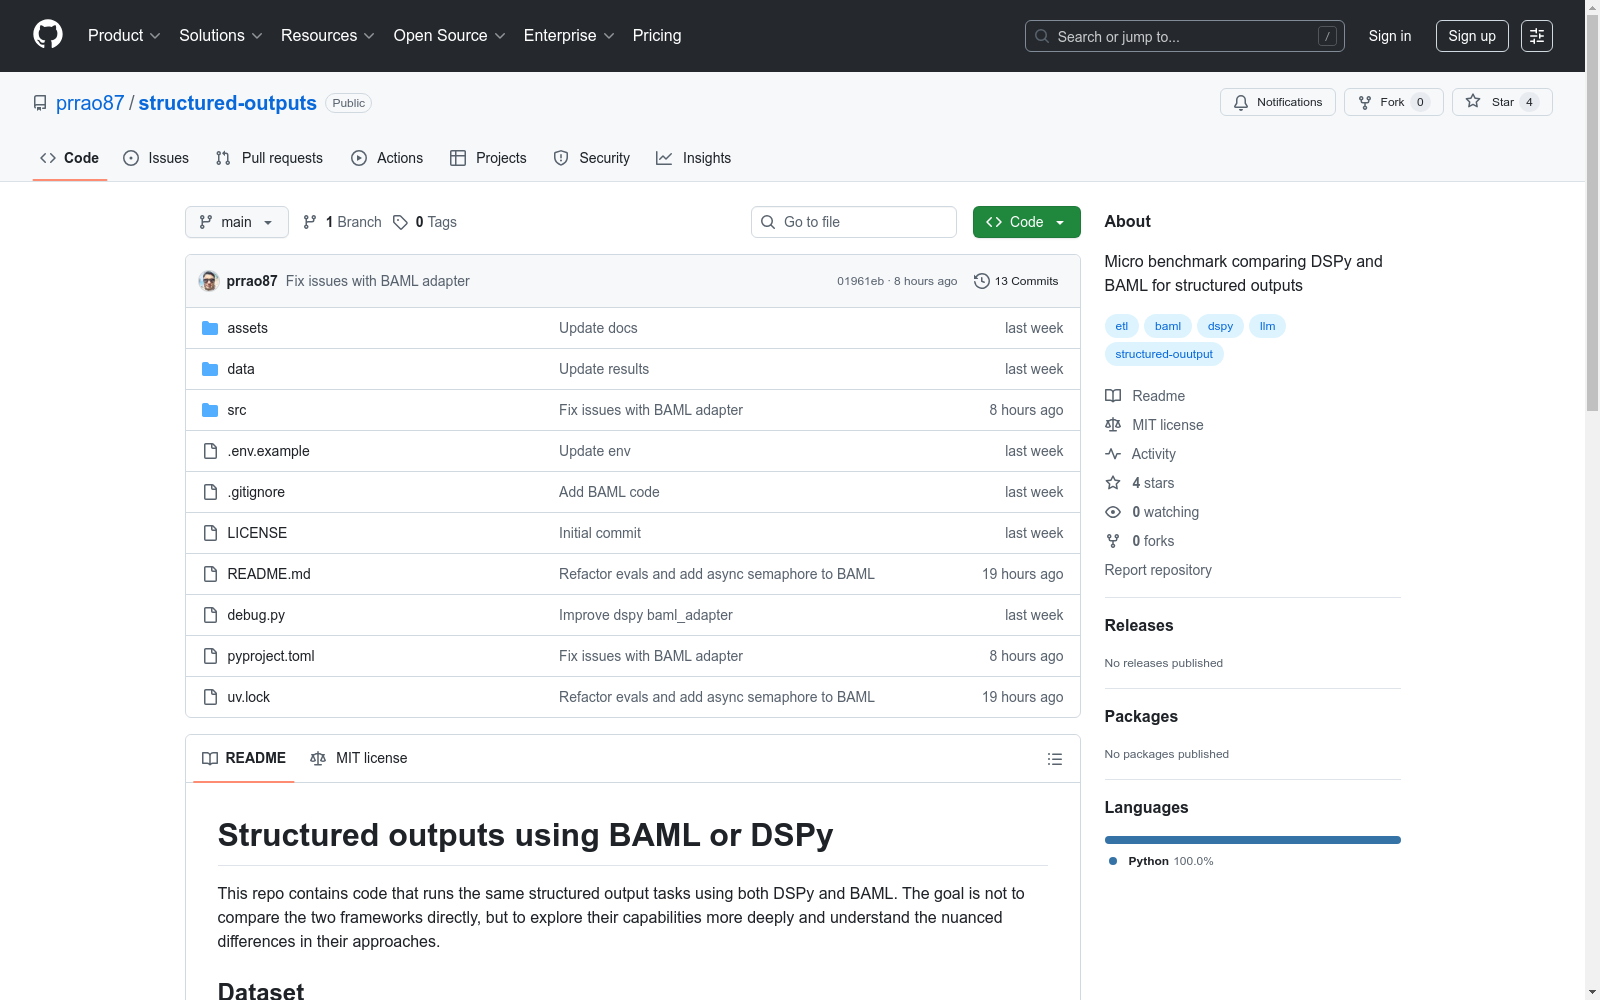Click the Sign in link

coord(1390,36)
